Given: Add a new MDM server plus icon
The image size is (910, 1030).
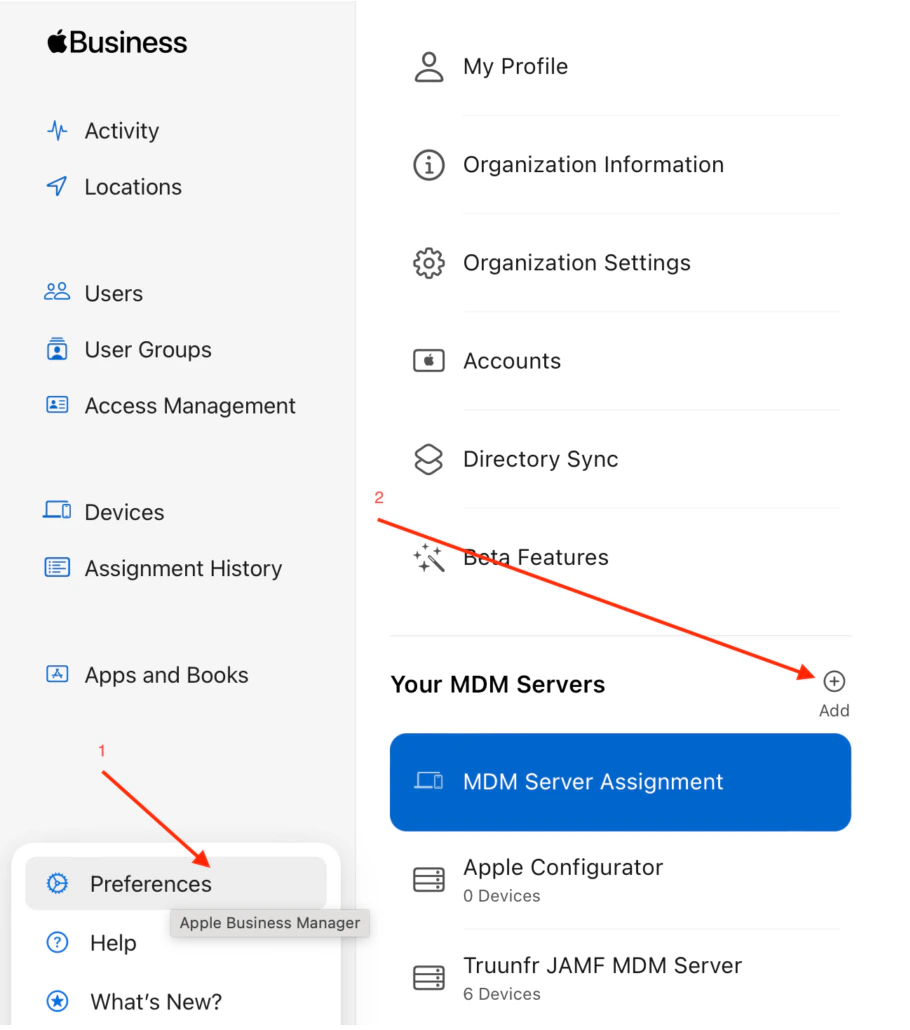Looking at the screenshot, I should point(834,681).
